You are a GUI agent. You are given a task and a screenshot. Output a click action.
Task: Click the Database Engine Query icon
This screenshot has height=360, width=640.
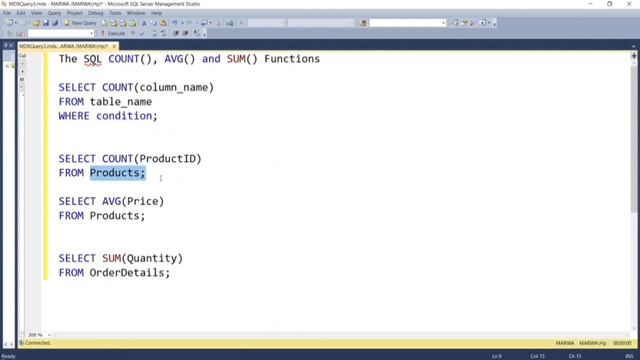click(104, 23)
